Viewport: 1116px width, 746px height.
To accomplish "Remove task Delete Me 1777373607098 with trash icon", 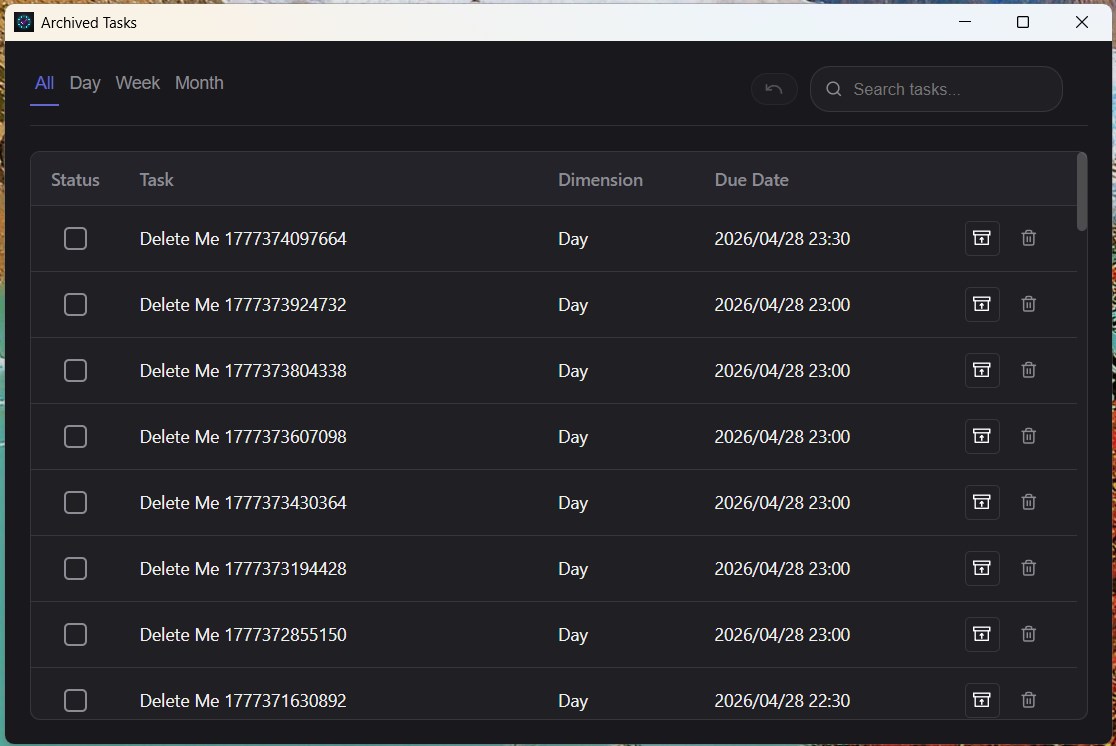I will [x=1028, y=436].
